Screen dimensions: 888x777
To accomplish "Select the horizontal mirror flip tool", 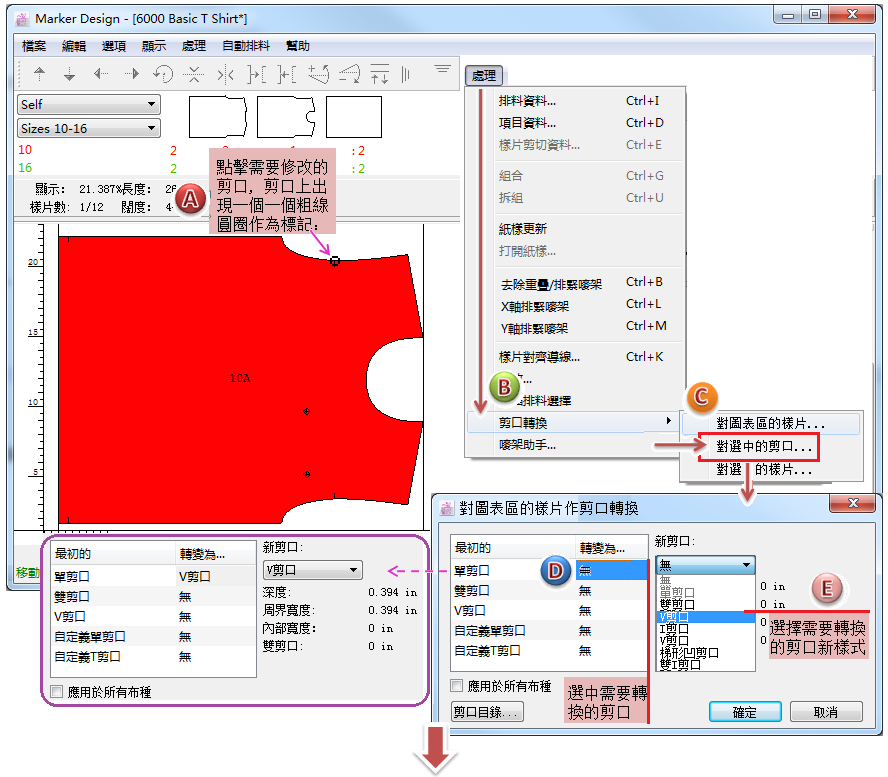I will tap(225, 74).
